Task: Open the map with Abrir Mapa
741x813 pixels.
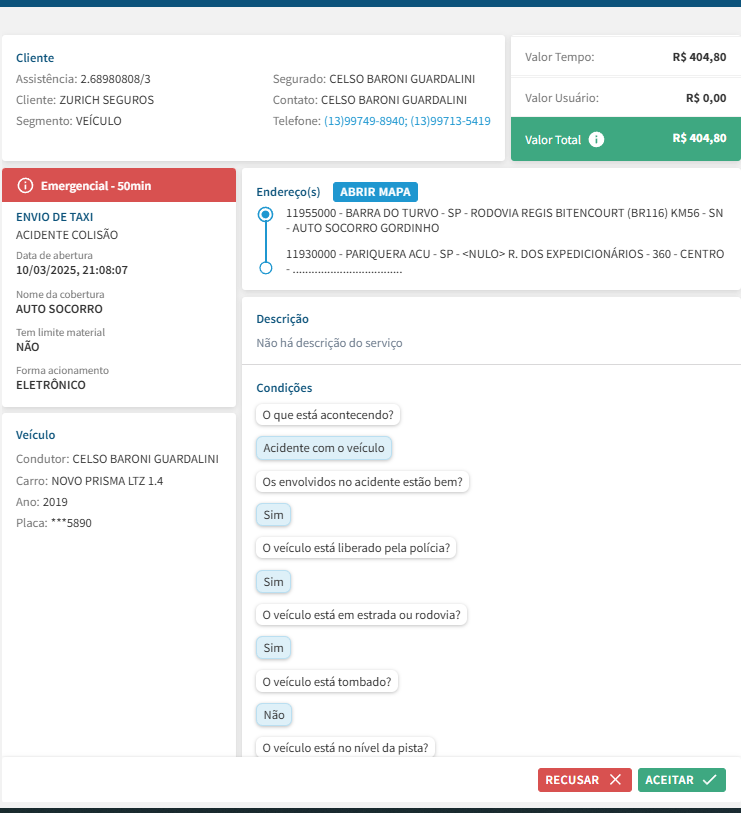Action: tap(375, 192)
